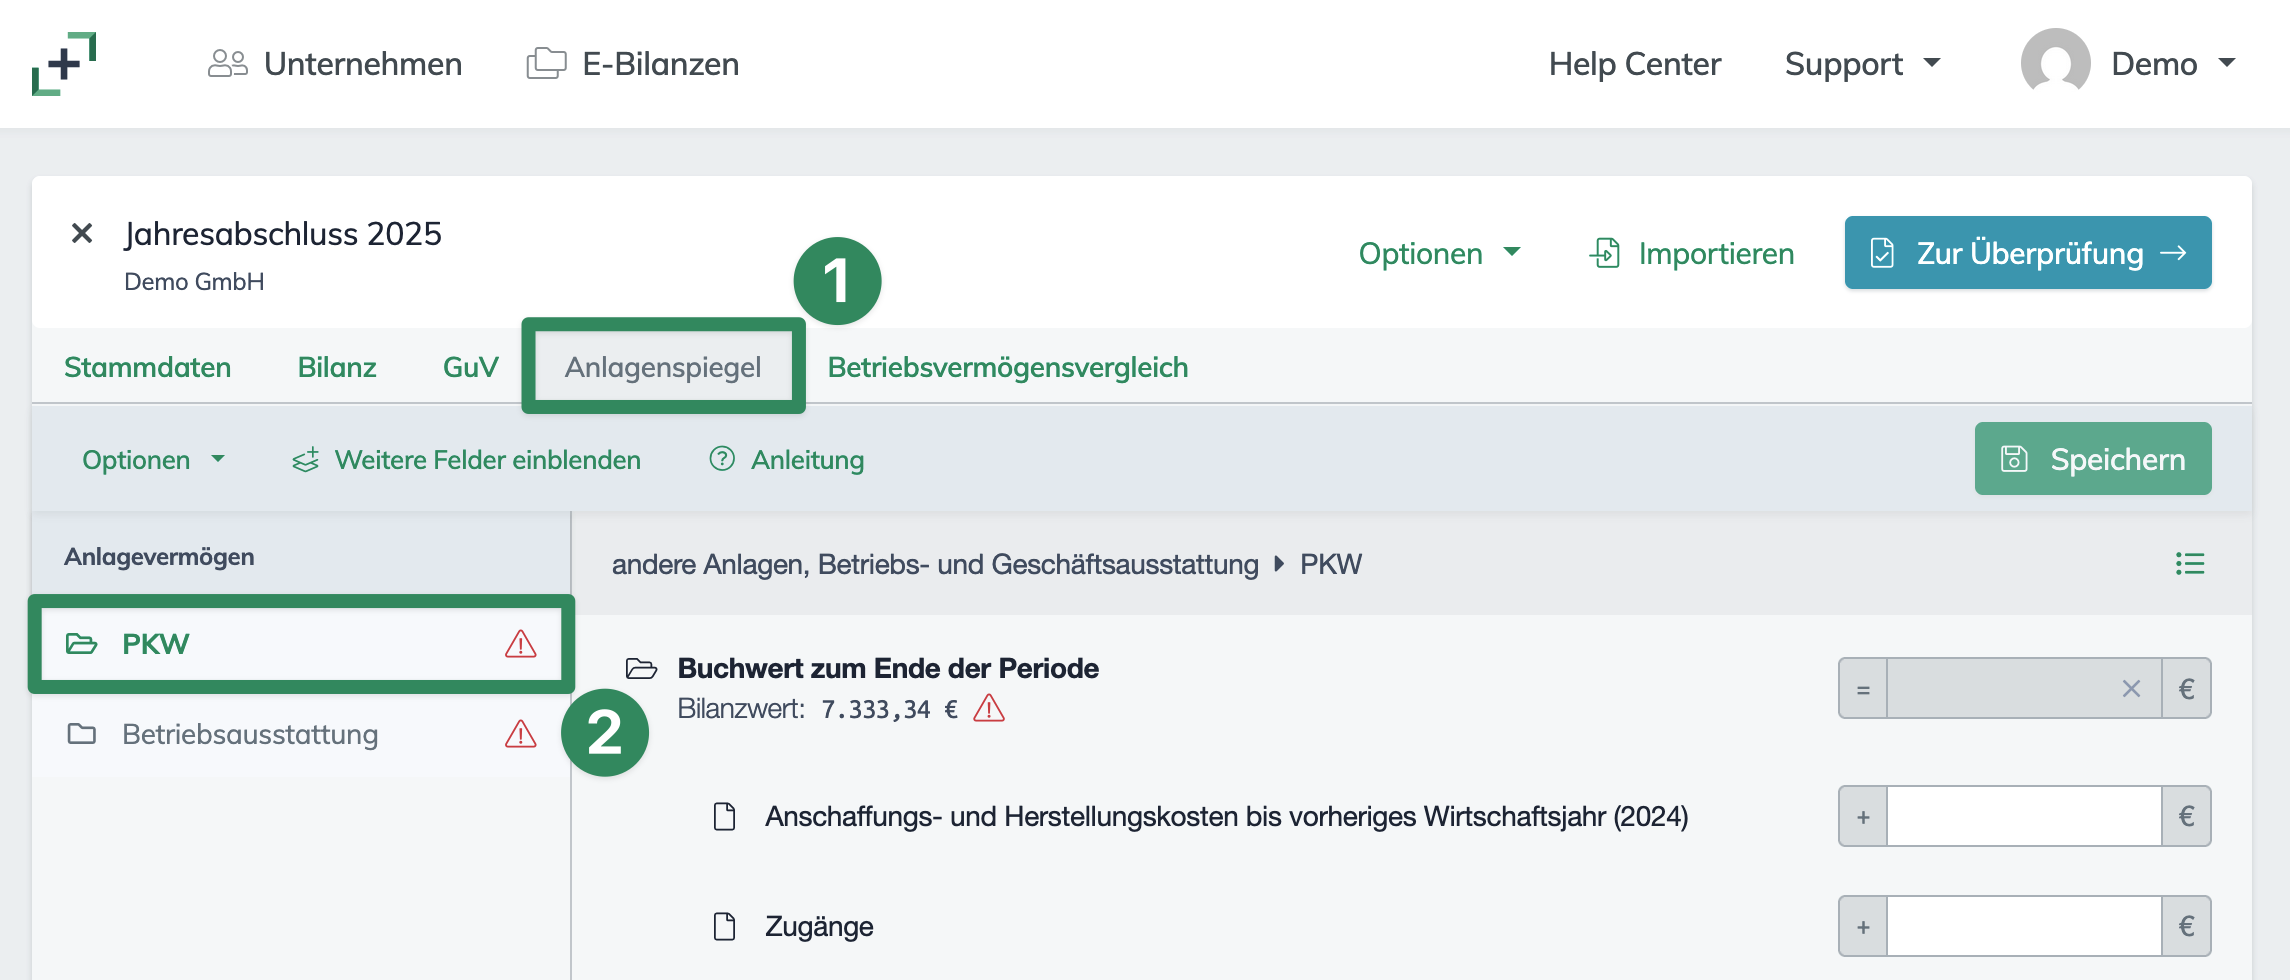
Task: Save with the Speichern button
Action: tap(2093, 459)
